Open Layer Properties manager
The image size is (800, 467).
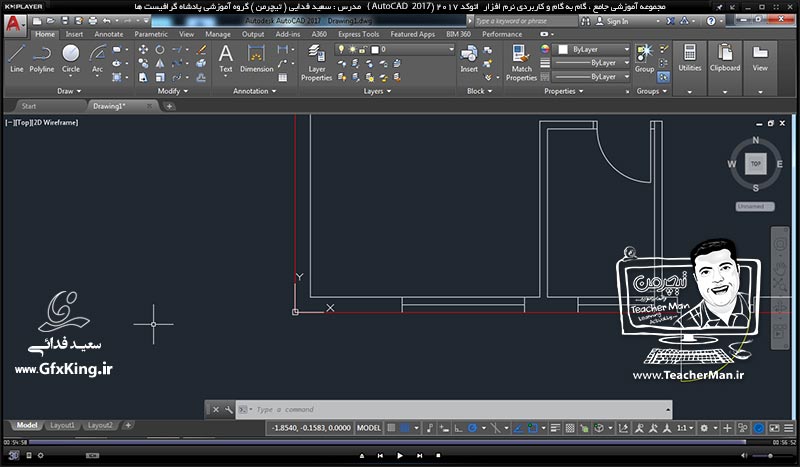316,63
